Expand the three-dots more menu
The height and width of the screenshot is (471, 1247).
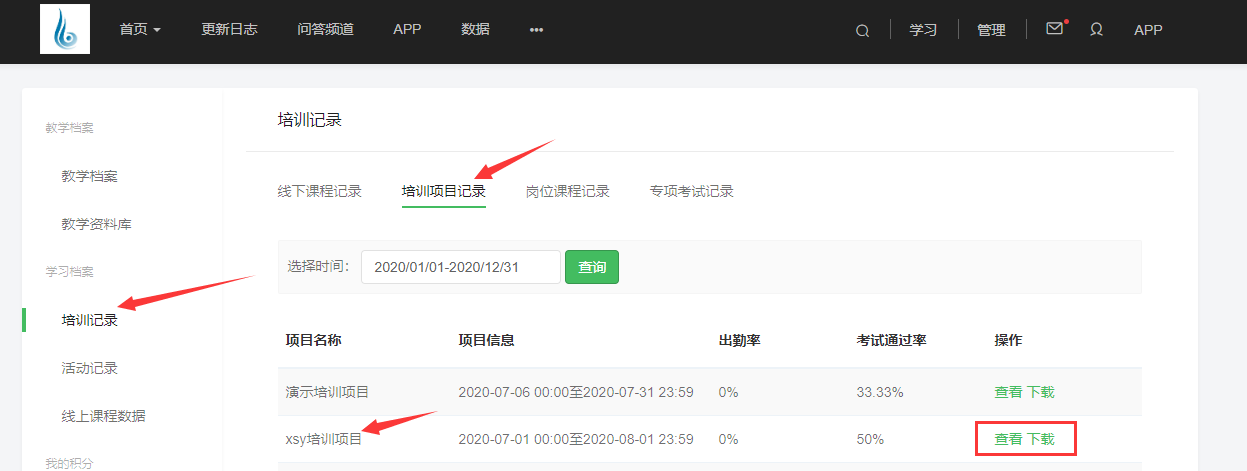(x=536, y=30)
